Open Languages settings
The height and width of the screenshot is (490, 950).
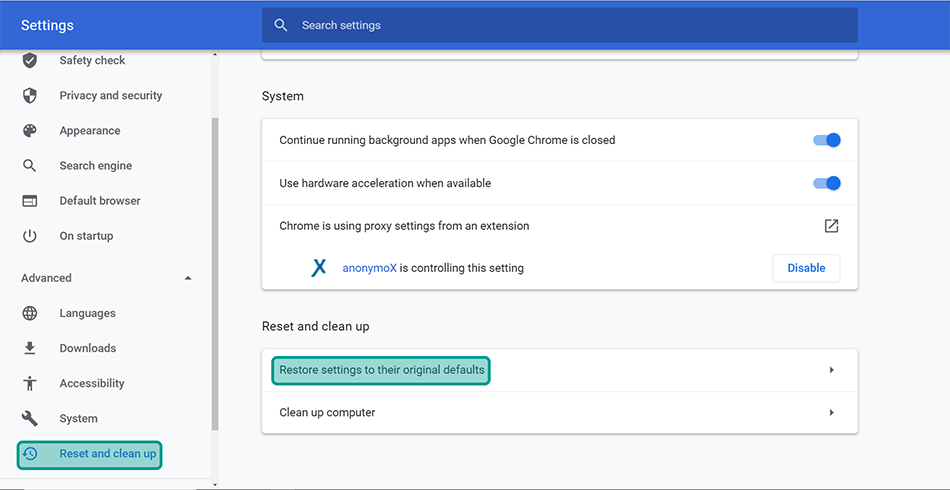point(87,313)
